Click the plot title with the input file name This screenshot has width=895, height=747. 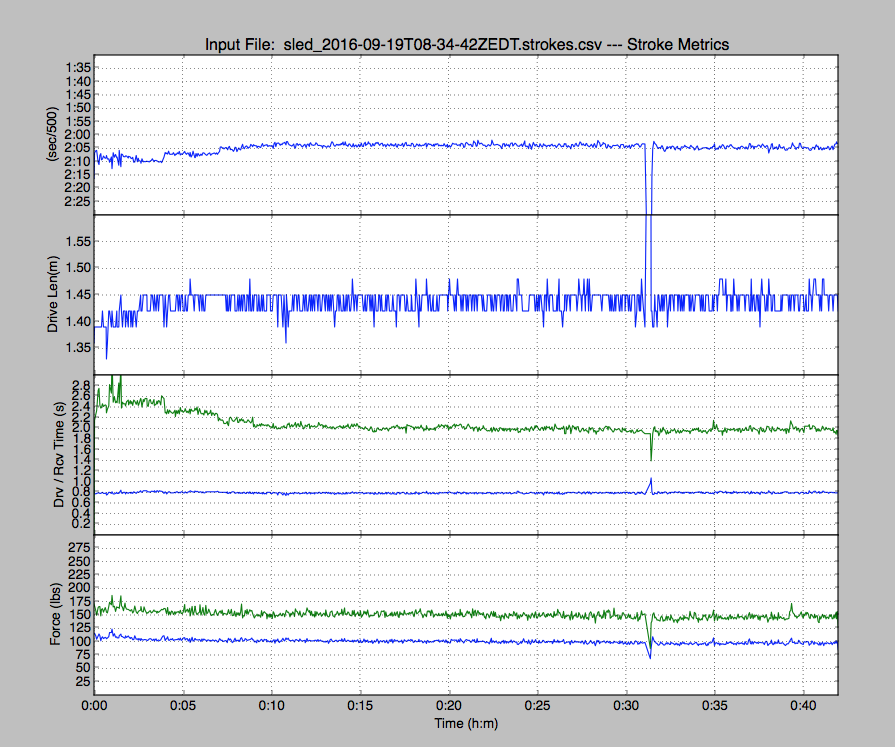coord(465,45)
